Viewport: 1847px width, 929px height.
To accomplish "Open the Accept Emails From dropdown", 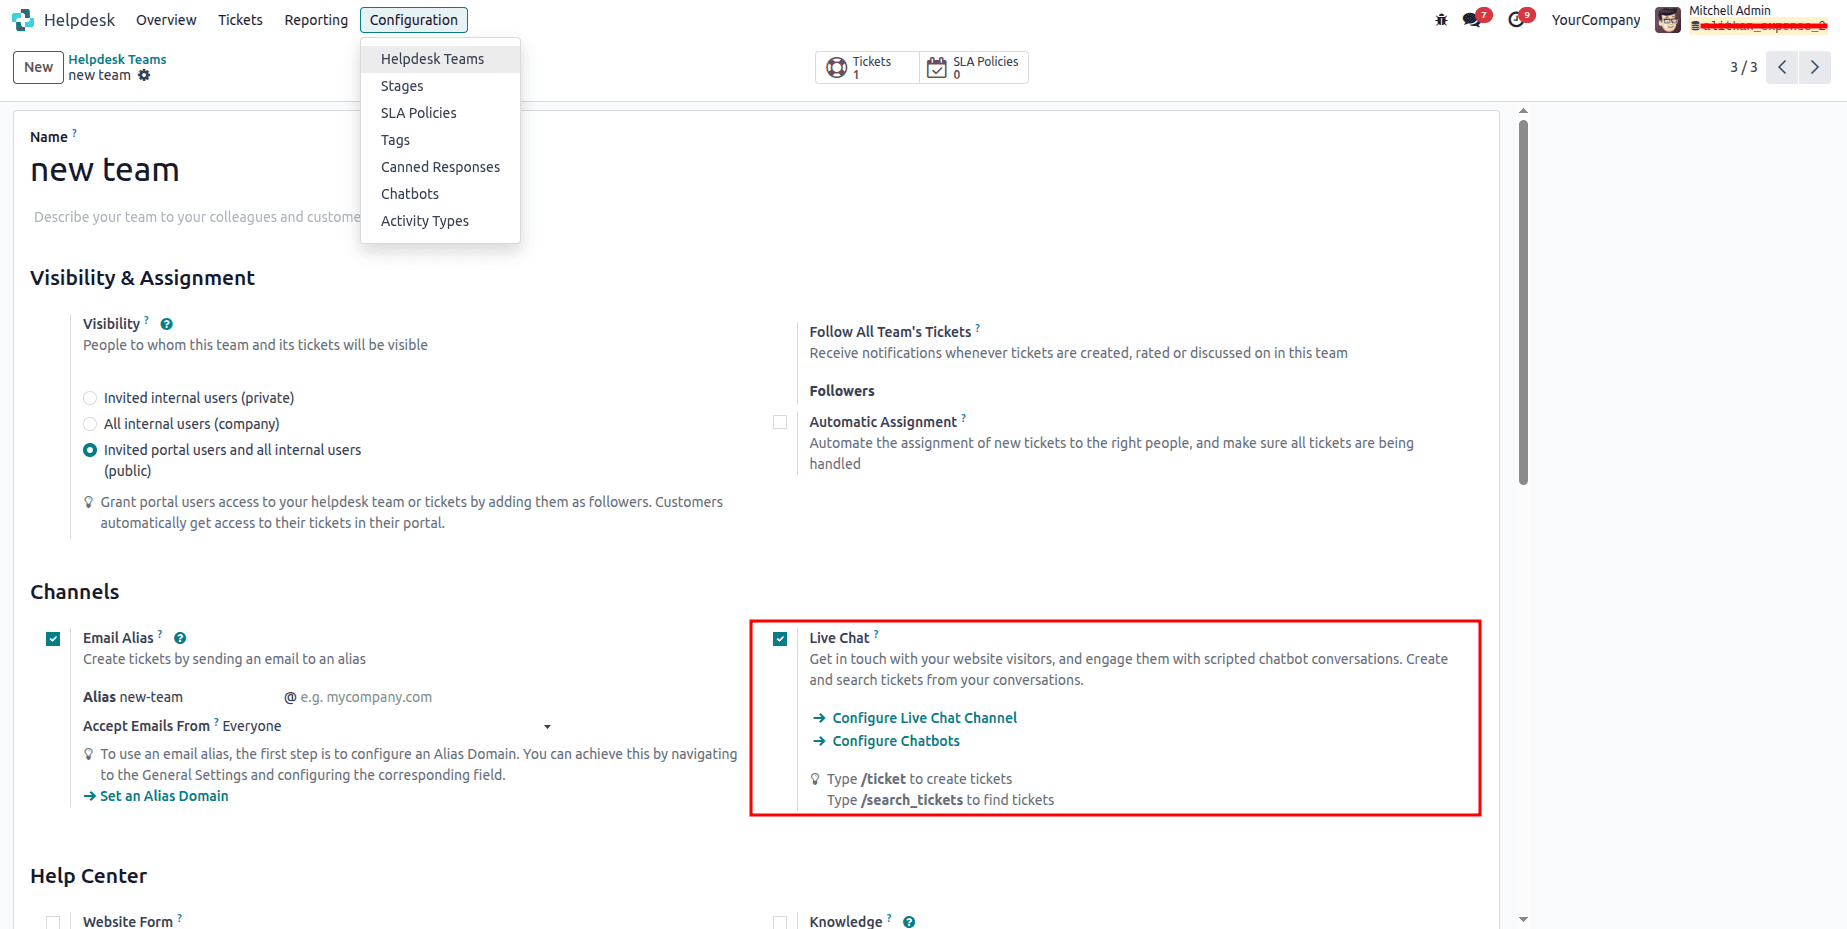I will pos(547,726).
